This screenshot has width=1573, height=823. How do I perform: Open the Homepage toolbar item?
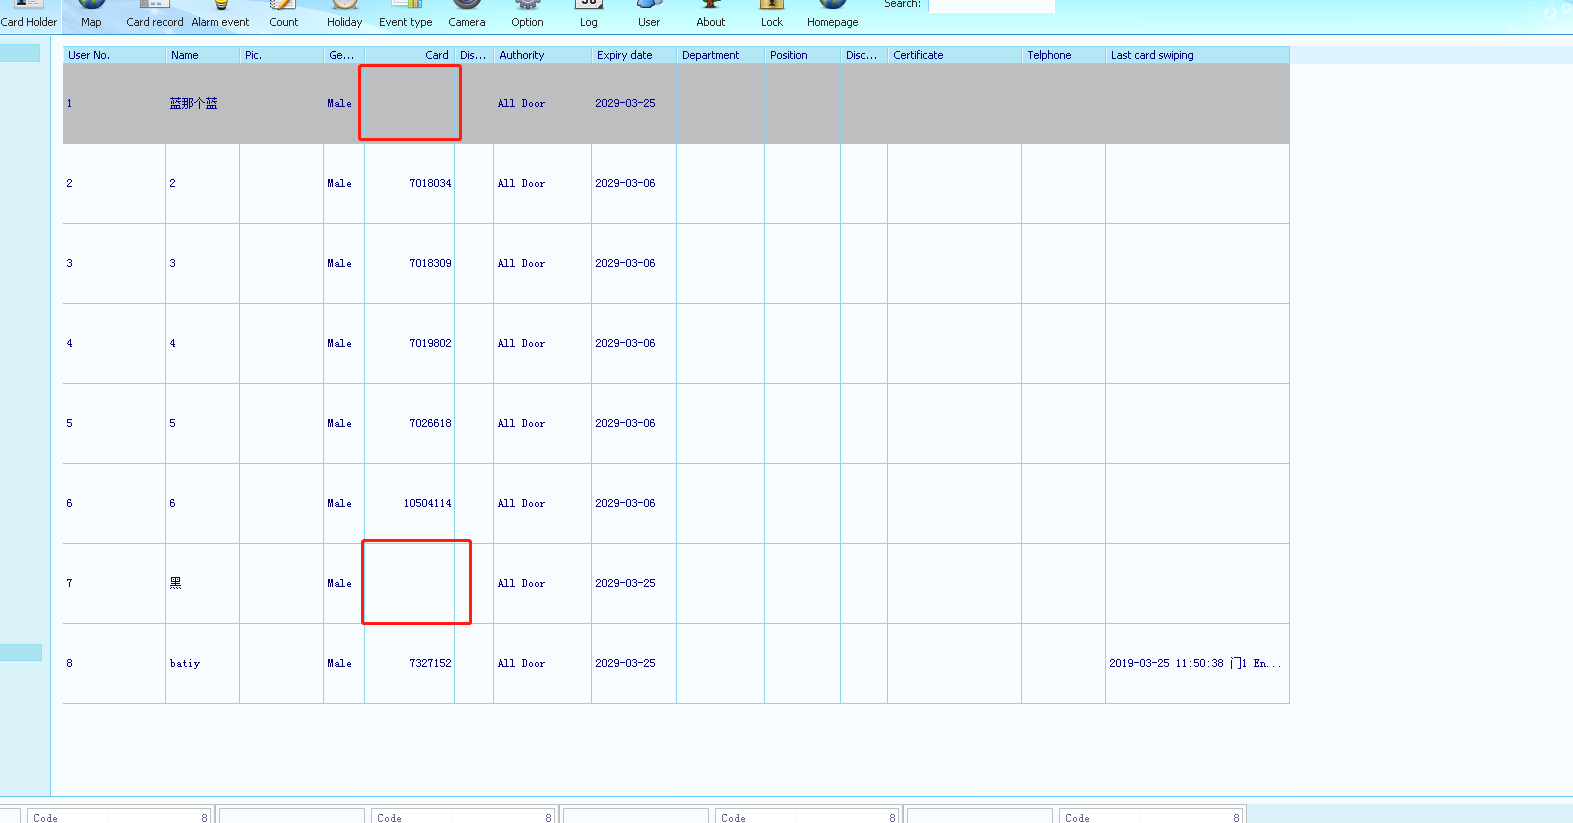(832, 14)
